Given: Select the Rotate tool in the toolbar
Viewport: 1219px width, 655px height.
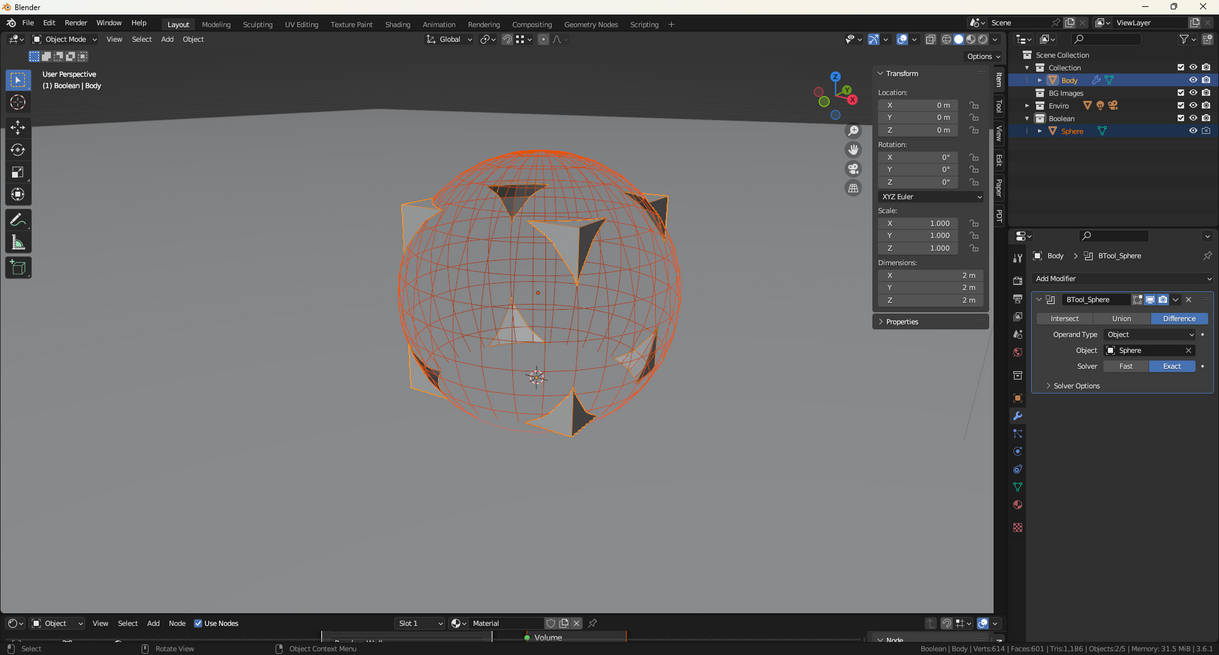Looking at the screenshot, I should pos(18,150).
